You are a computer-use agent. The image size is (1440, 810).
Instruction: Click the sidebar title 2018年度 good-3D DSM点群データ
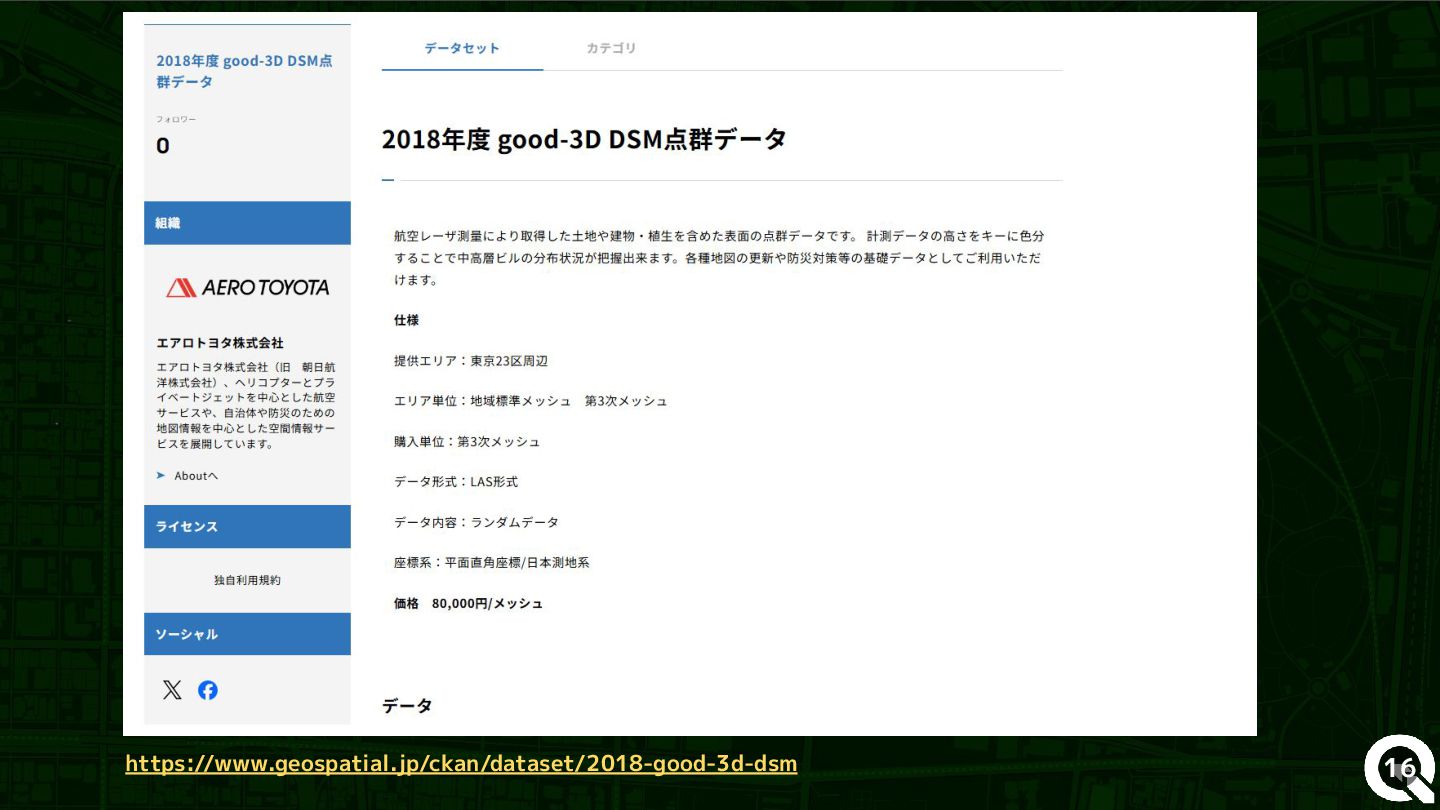click(x=245, y=71)
